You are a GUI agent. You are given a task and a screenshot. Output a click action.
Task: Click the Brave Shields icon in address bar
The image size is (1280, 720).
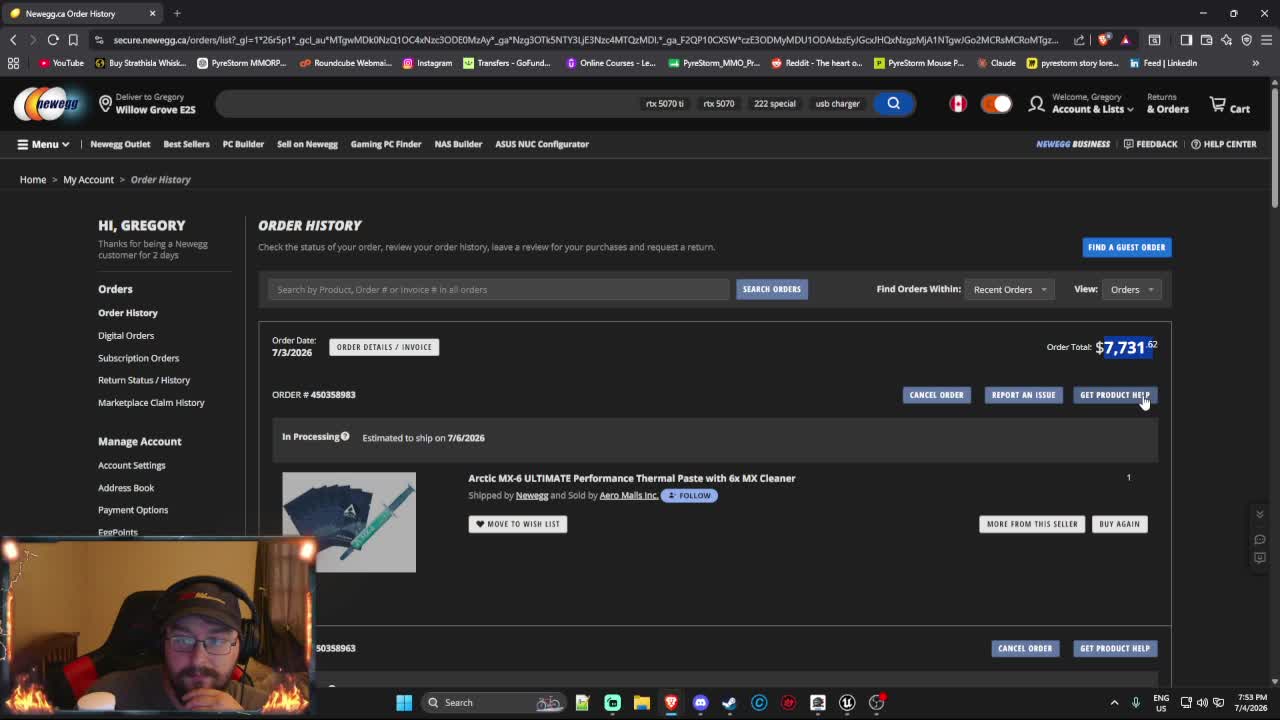coord(1104,40)
